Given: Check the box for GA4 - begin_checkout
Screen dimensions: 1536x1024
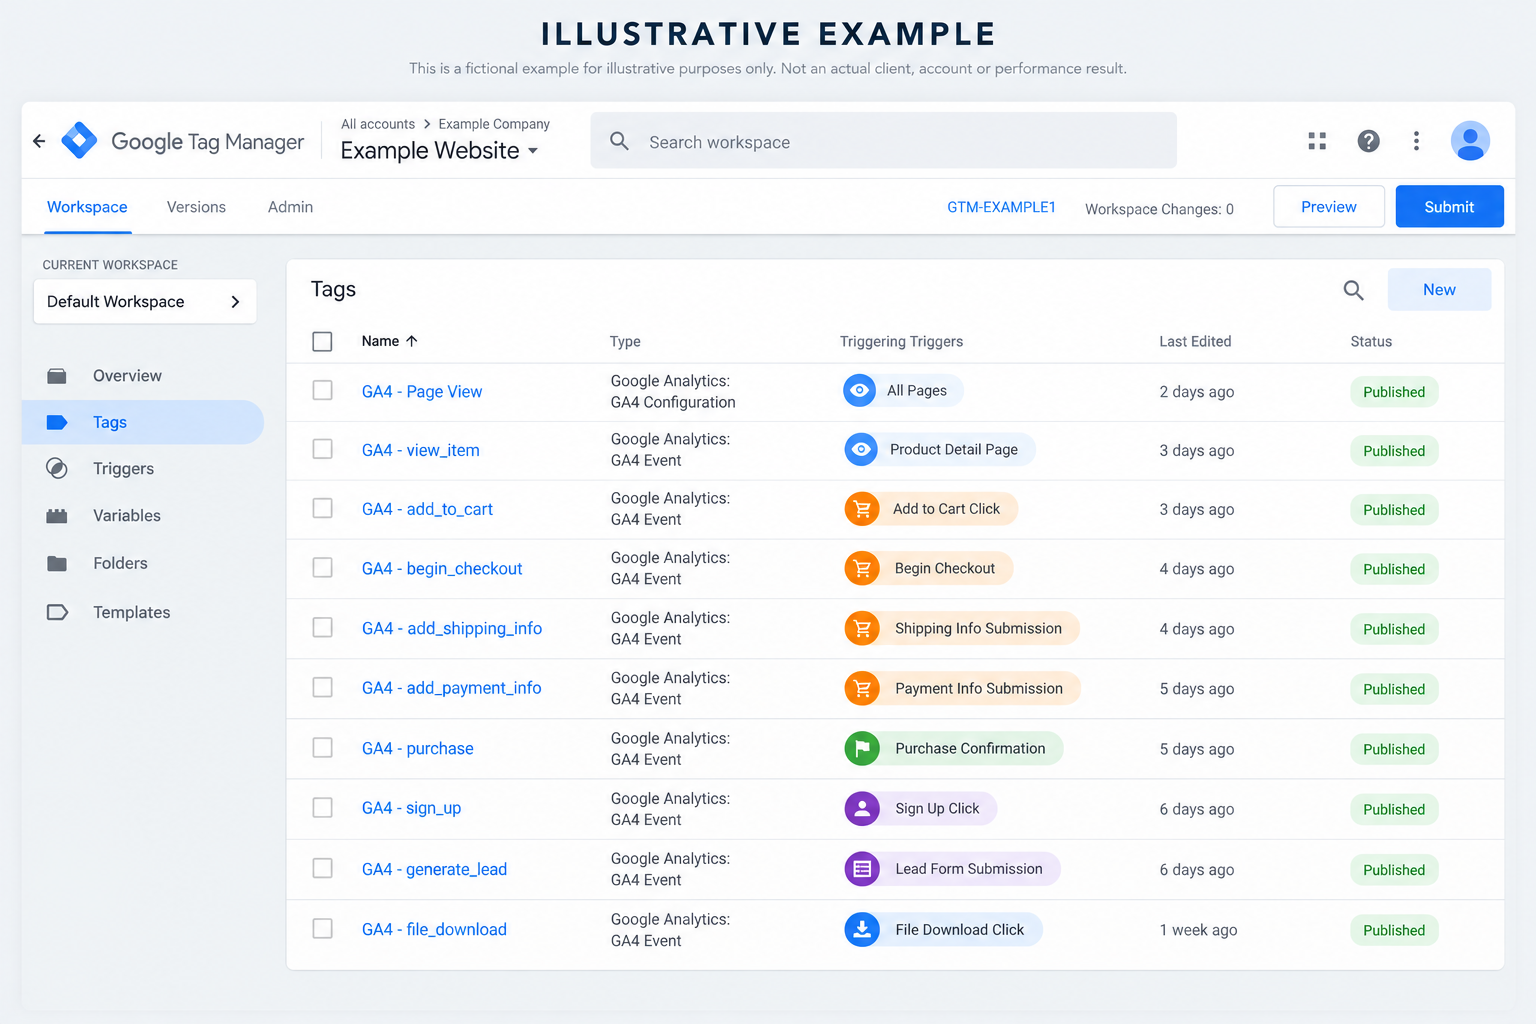Looking at the screenshot, I should 322,567.
